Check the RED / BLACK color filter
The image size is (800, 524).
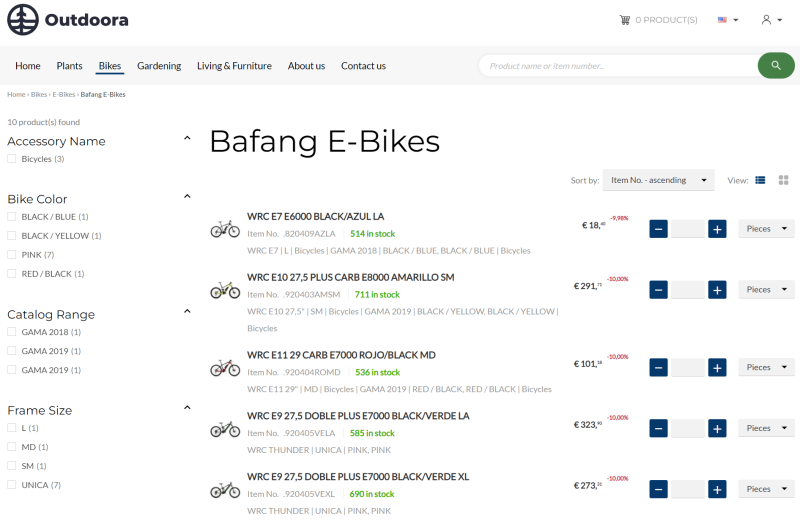[12, 273]
